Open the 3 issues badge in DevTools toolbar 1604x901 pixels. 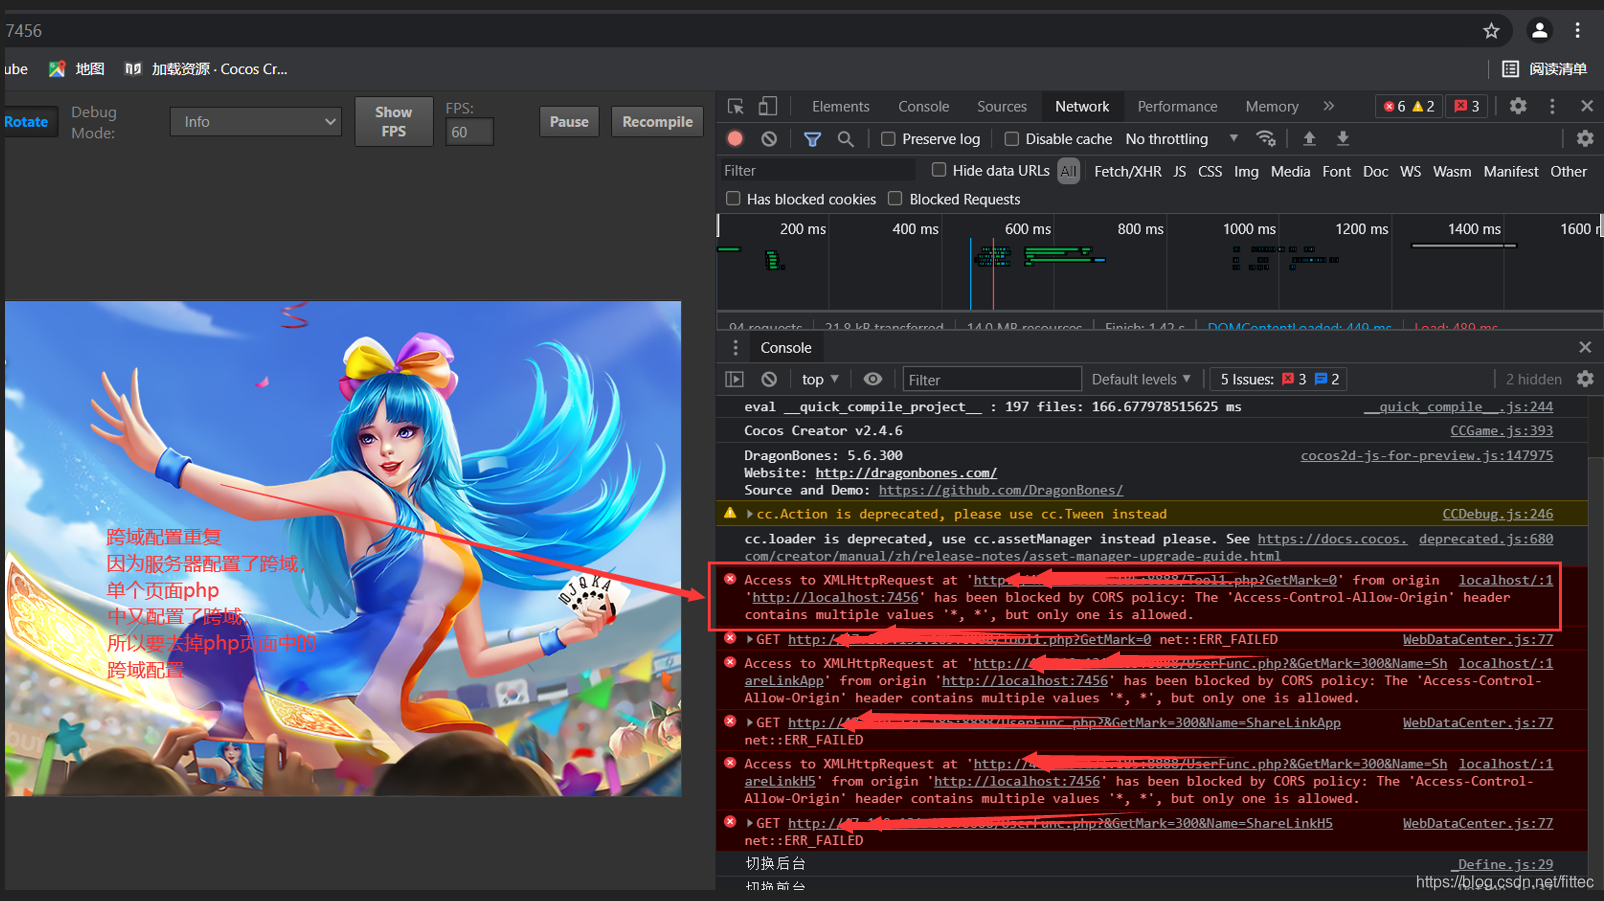click(x=1467, y=106)
